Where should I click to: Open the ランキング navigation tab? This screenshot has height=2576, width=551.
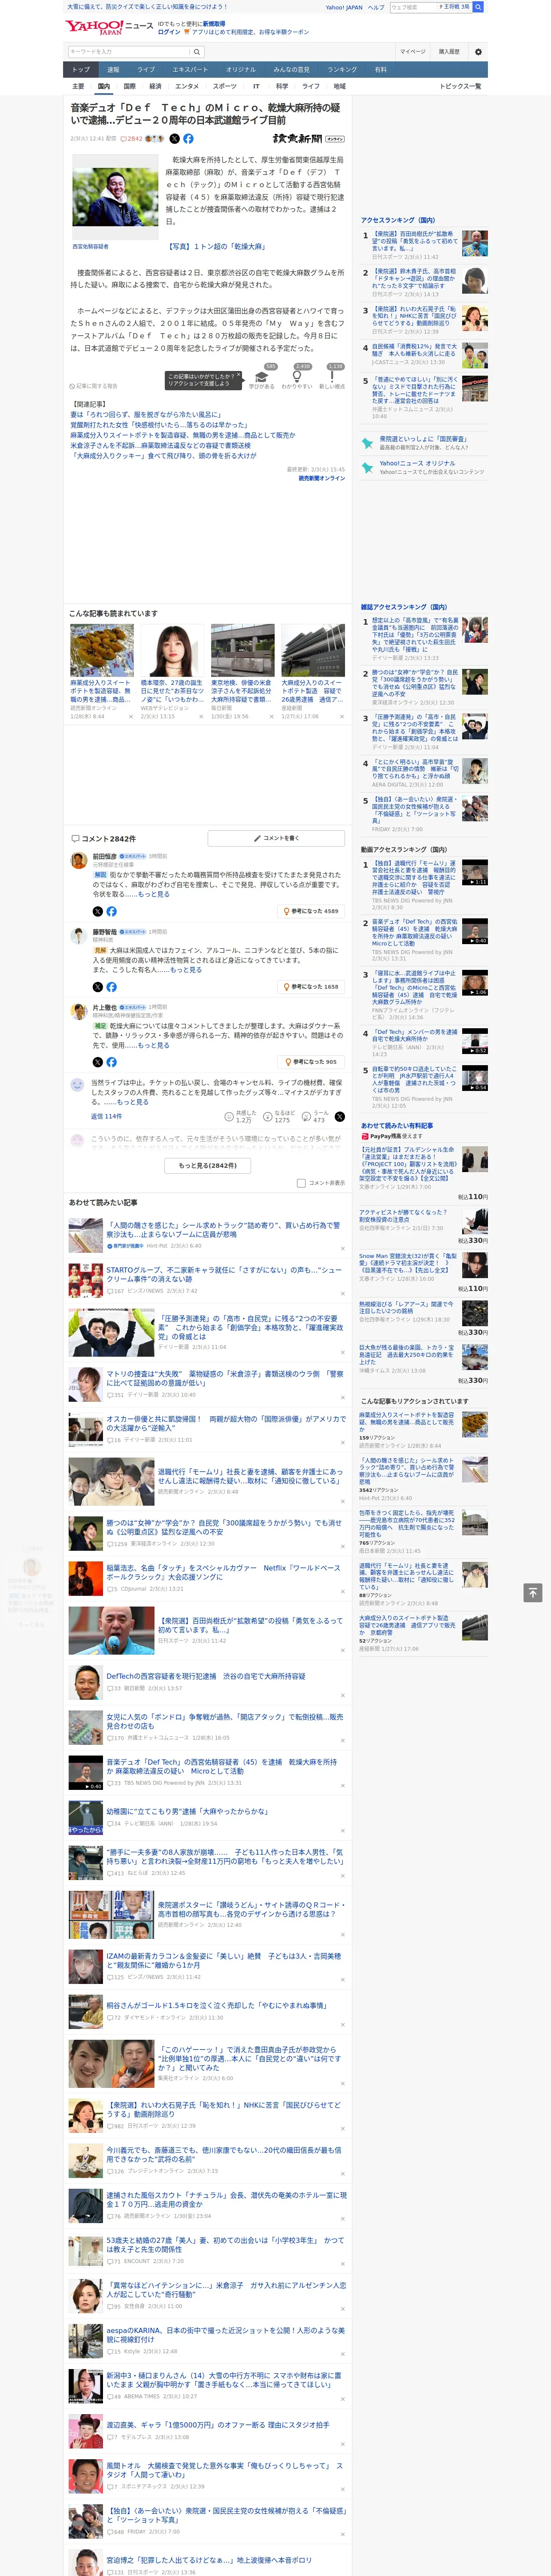coord(342,69)
